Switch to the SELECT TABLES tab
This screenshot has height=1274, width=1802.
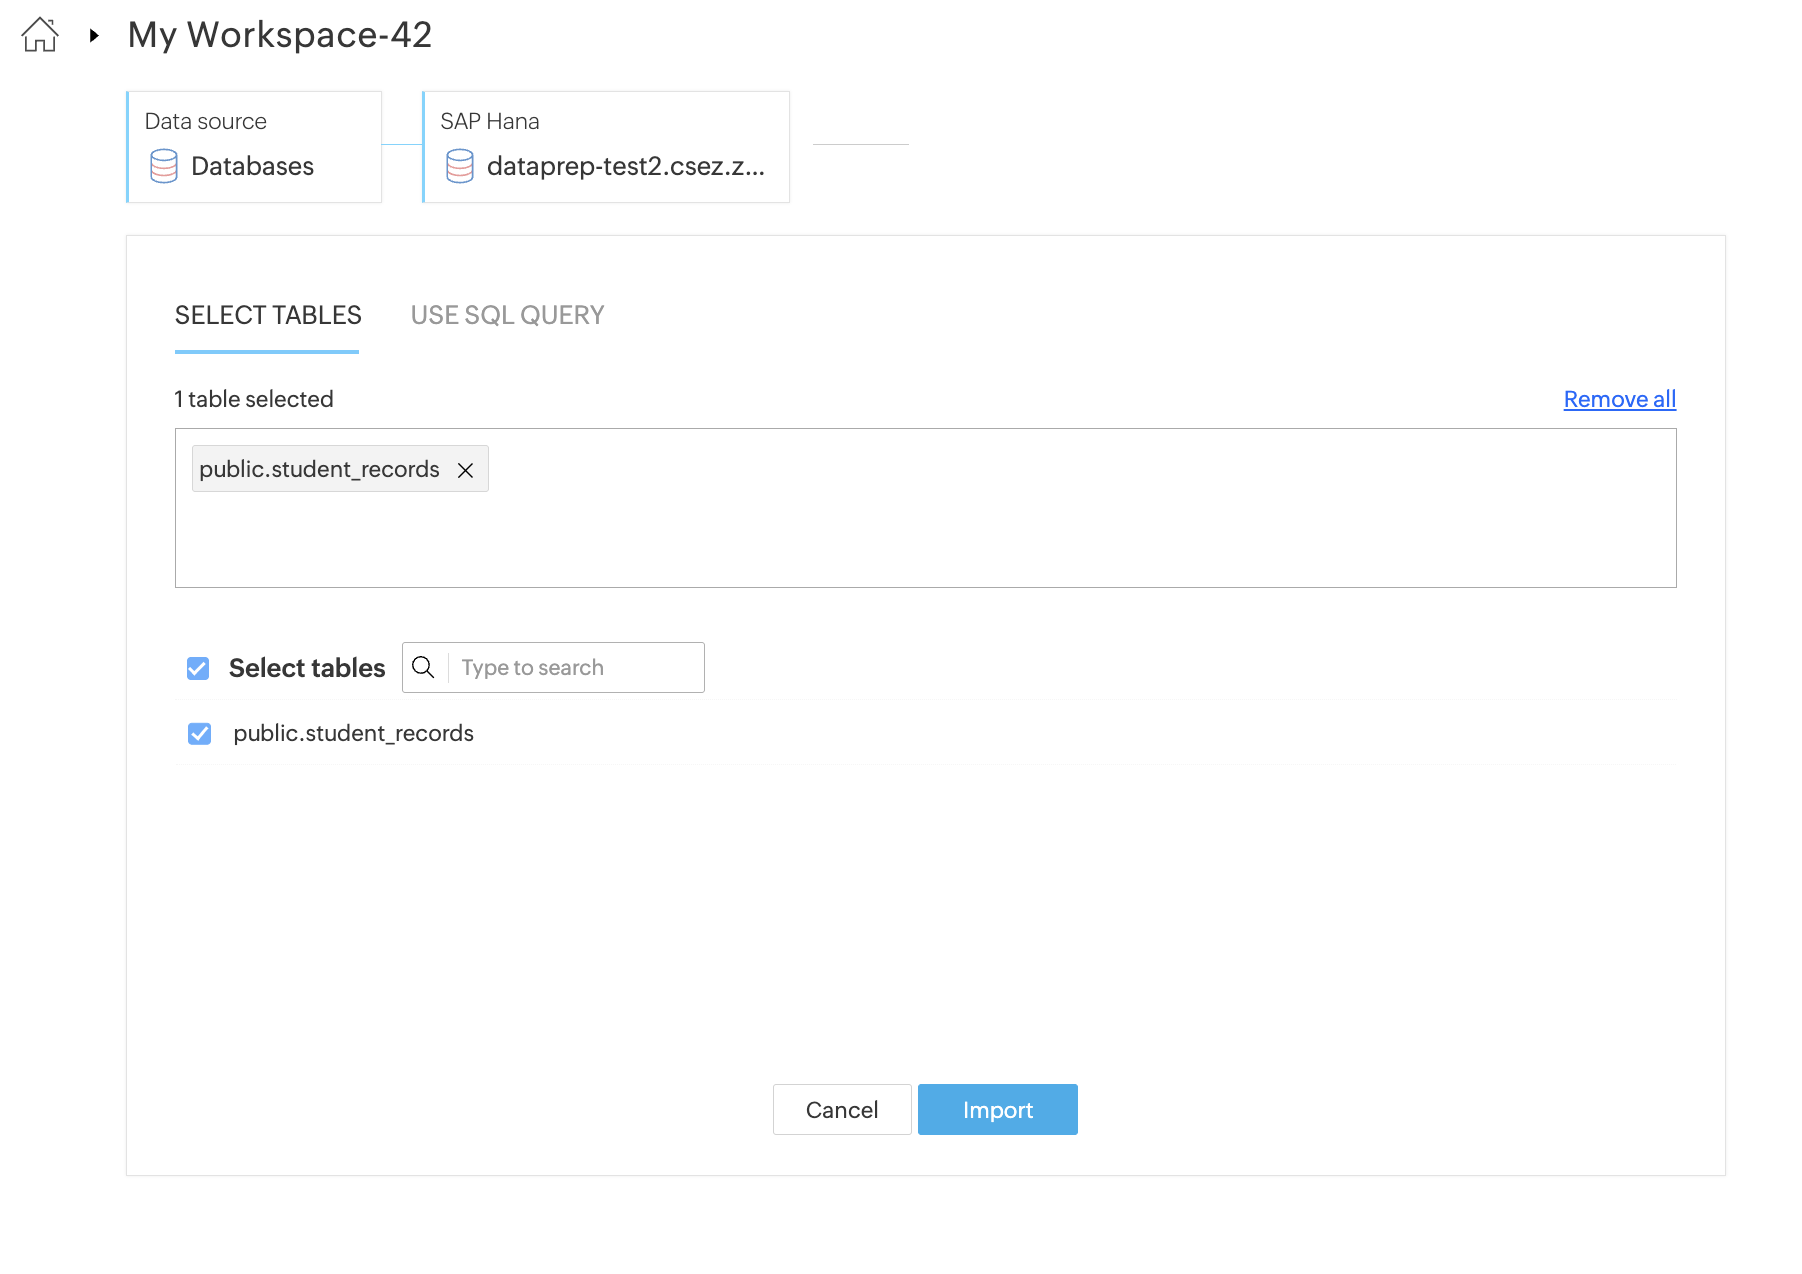pos(268,315)
